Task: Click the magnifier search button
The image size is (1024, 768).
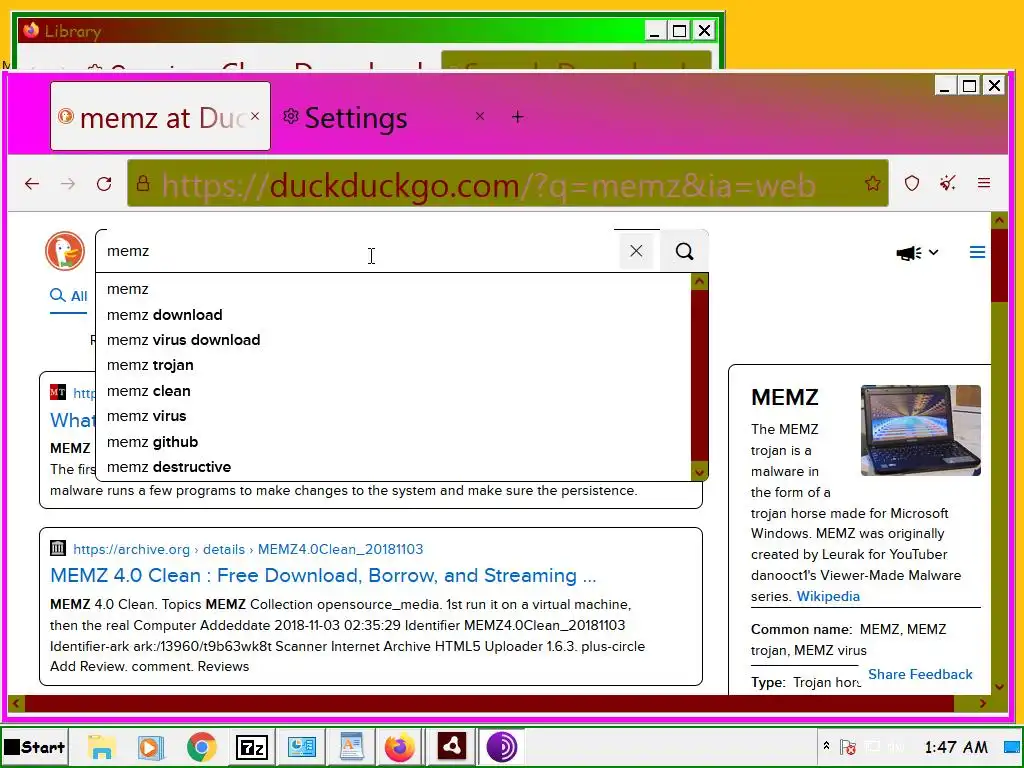Action: point(684,251)
